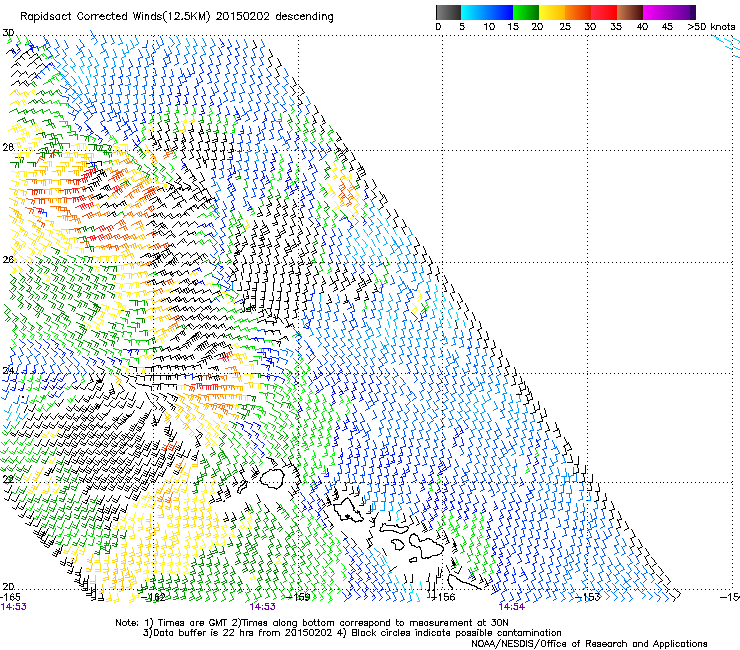
Task: Click the Maui island outline
Action: pos(426,545)
